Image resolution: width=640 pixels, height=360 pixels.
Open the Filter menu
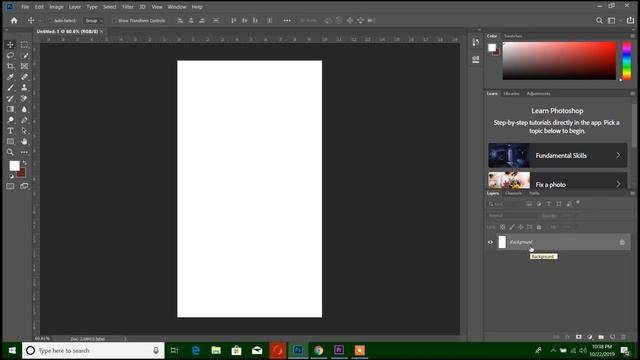click(128, 7)
